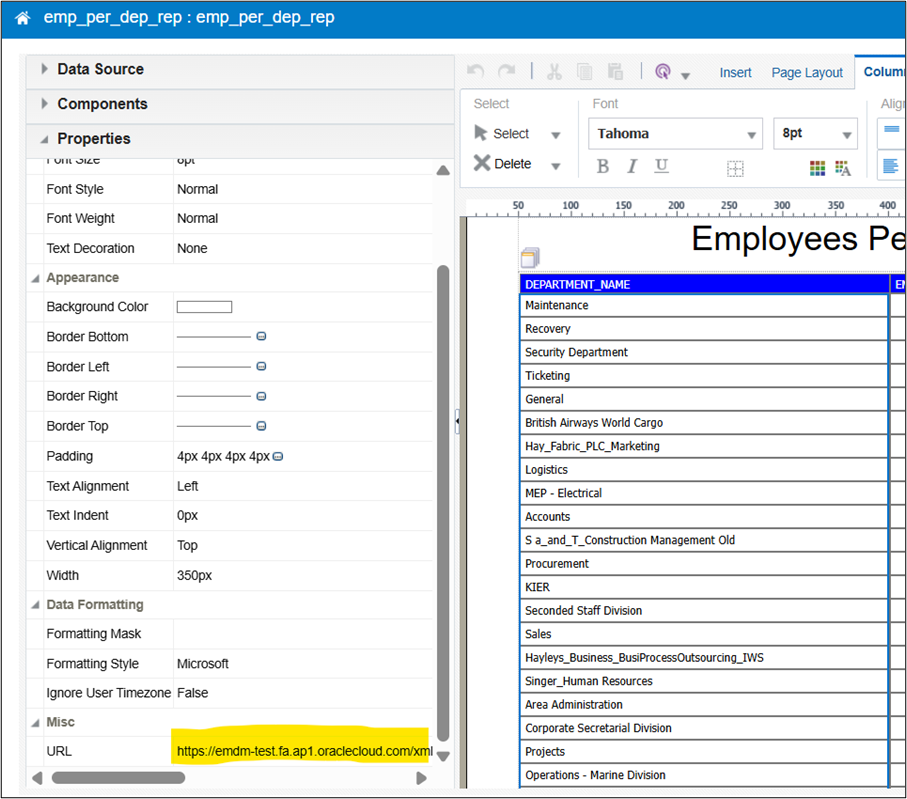Screen dimensions: 907x799
Task: Switch to the Insert tab
Action: 736,73
